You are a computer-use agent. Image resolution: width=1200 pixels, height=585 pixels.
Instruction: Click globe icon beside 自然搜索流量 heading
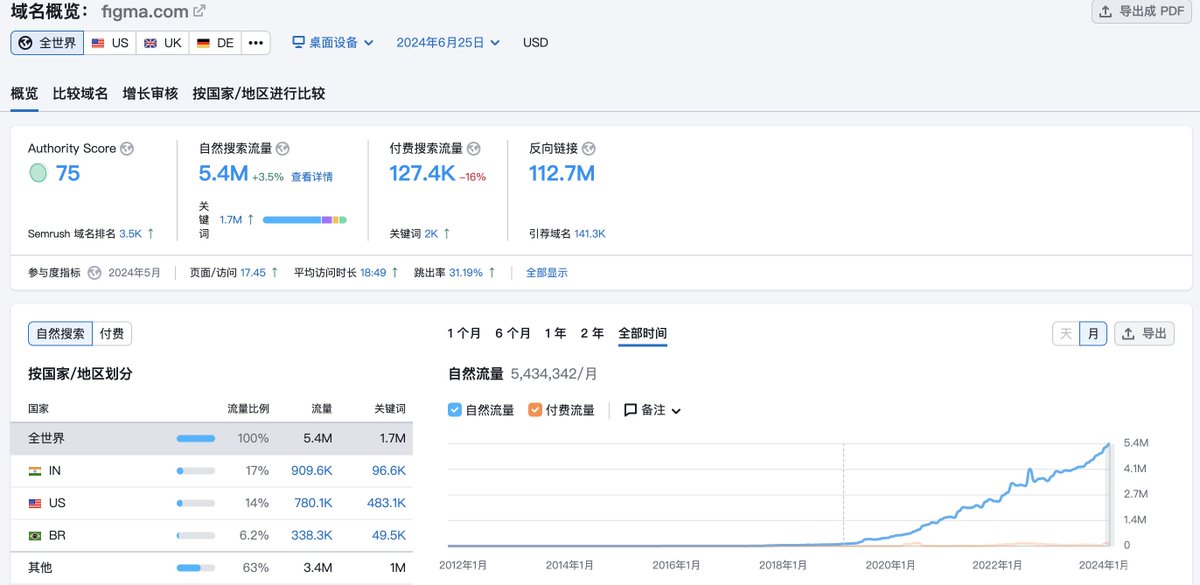pos(283,148)
